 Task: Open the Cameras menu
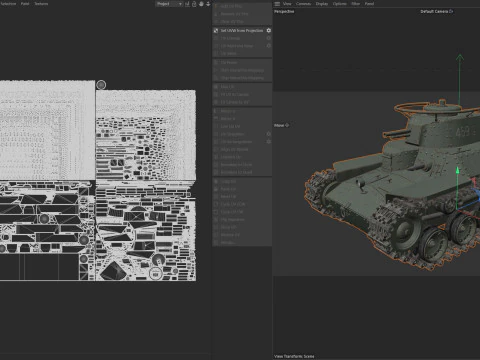[303, 4]
